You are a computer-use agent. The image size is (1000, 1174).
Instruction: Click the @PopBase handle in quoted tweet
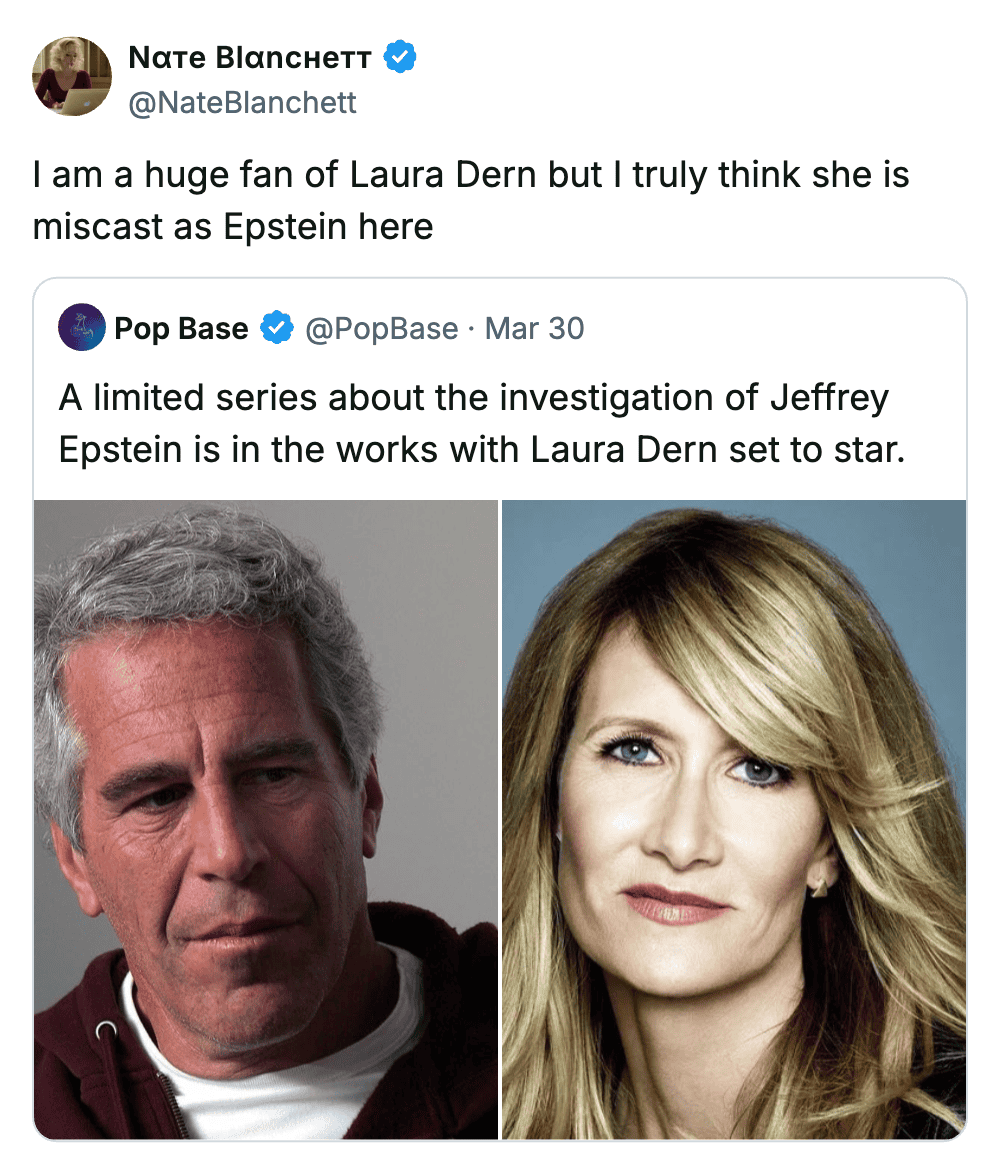coord(381,328)
